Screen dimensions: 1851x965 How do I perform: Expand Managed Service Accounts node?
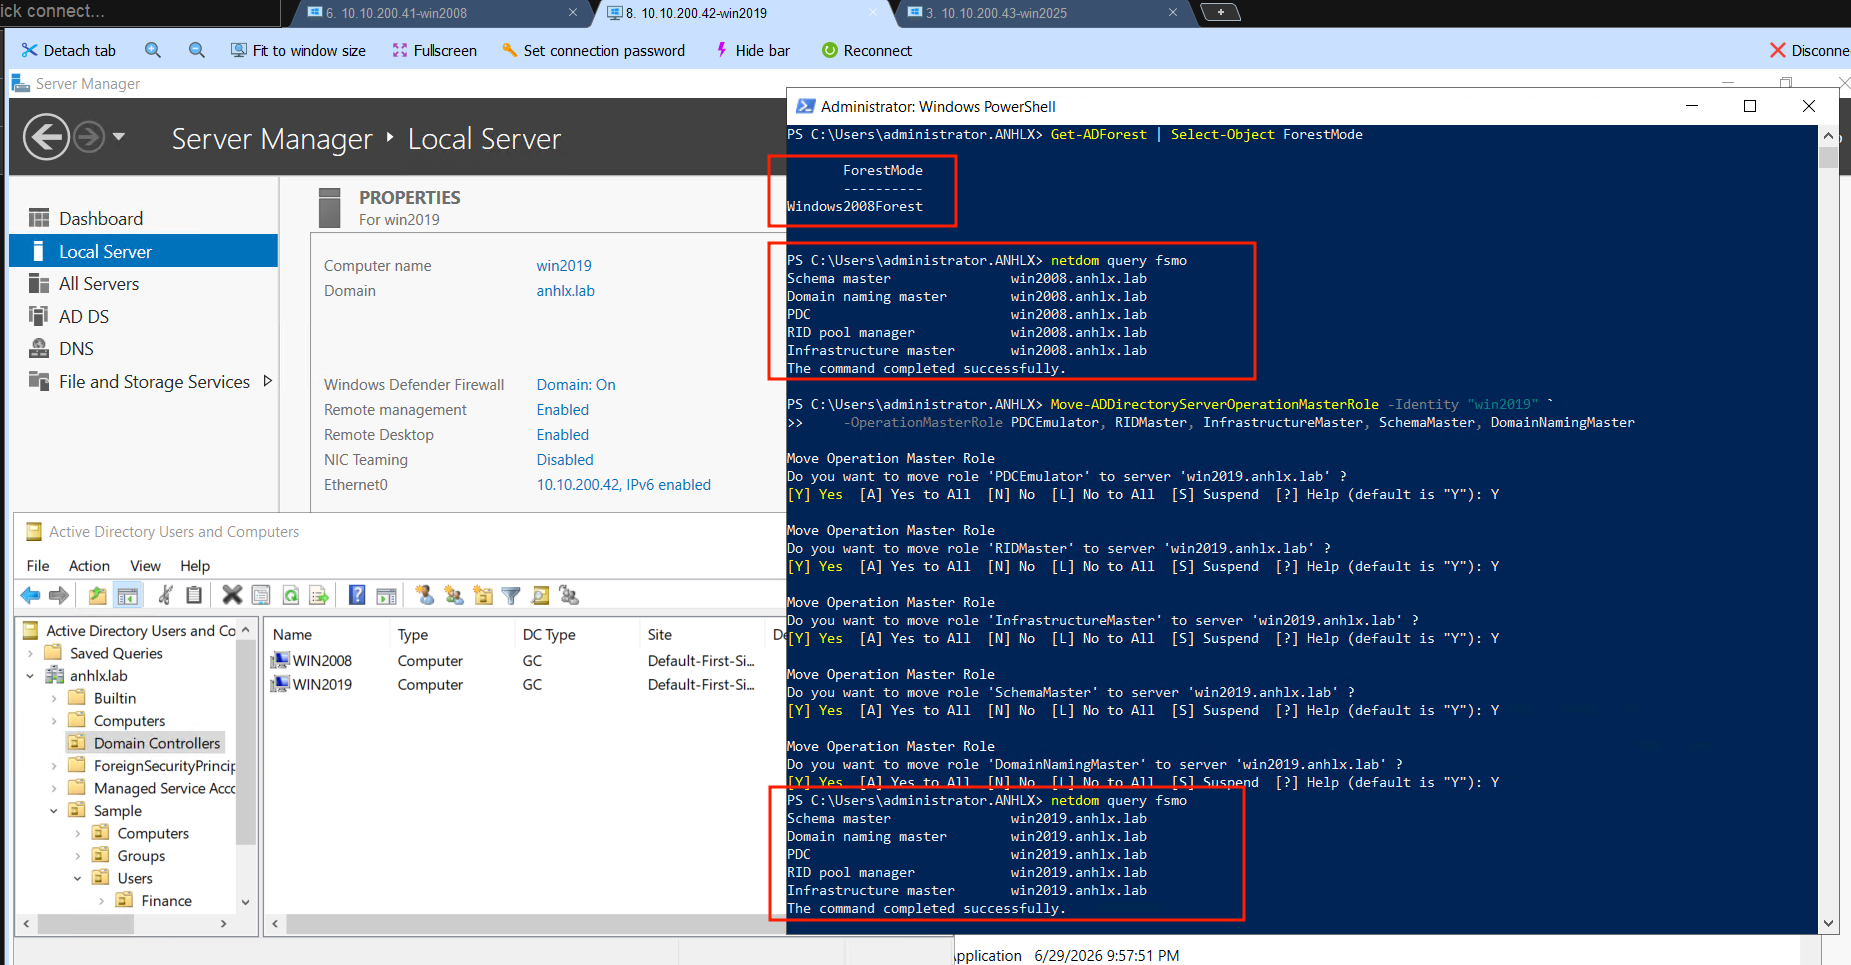(x=54, y=789)
